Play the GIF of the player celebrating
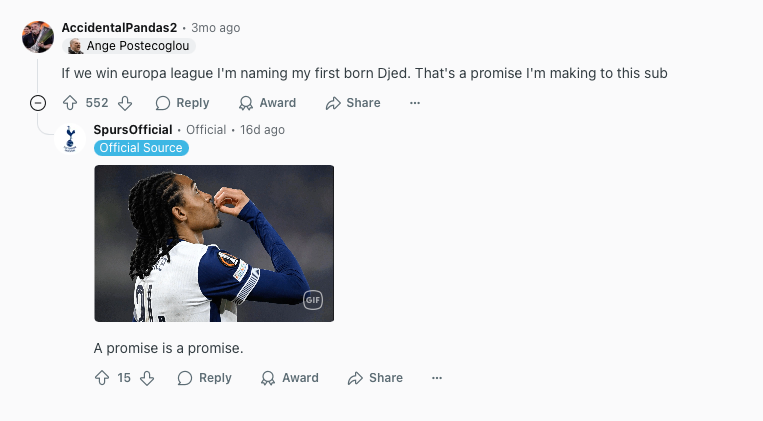The image size is (763, 421). [214, 243]
